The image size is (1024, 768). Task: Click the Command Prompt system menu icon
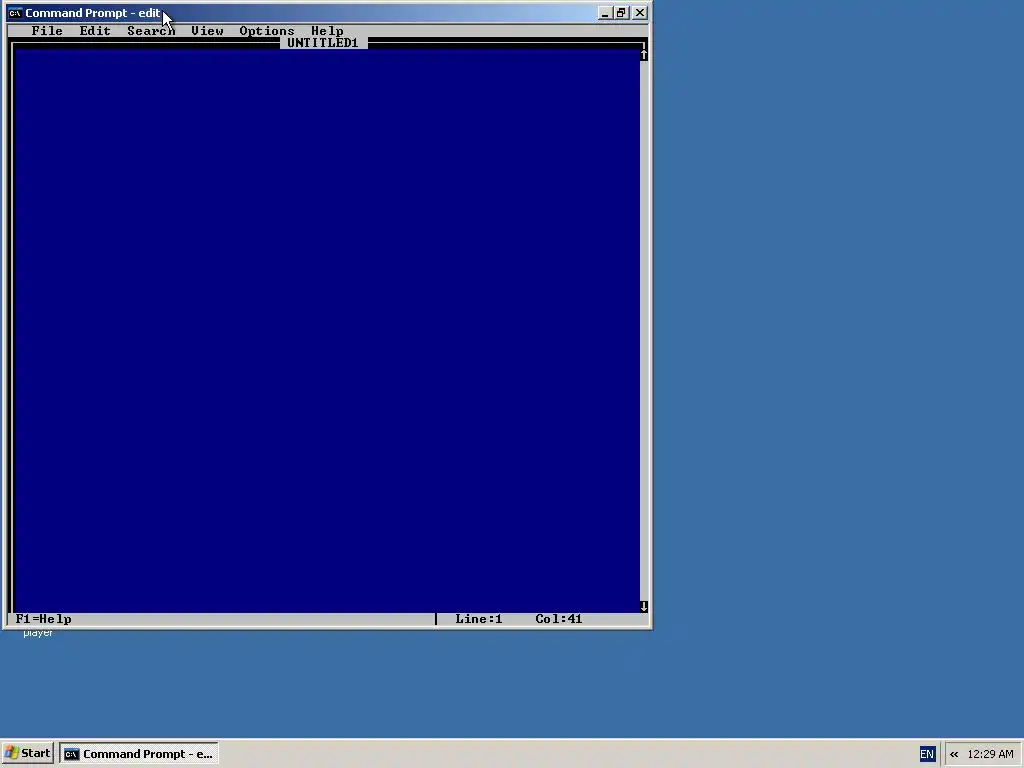click(x=14, y=13)
